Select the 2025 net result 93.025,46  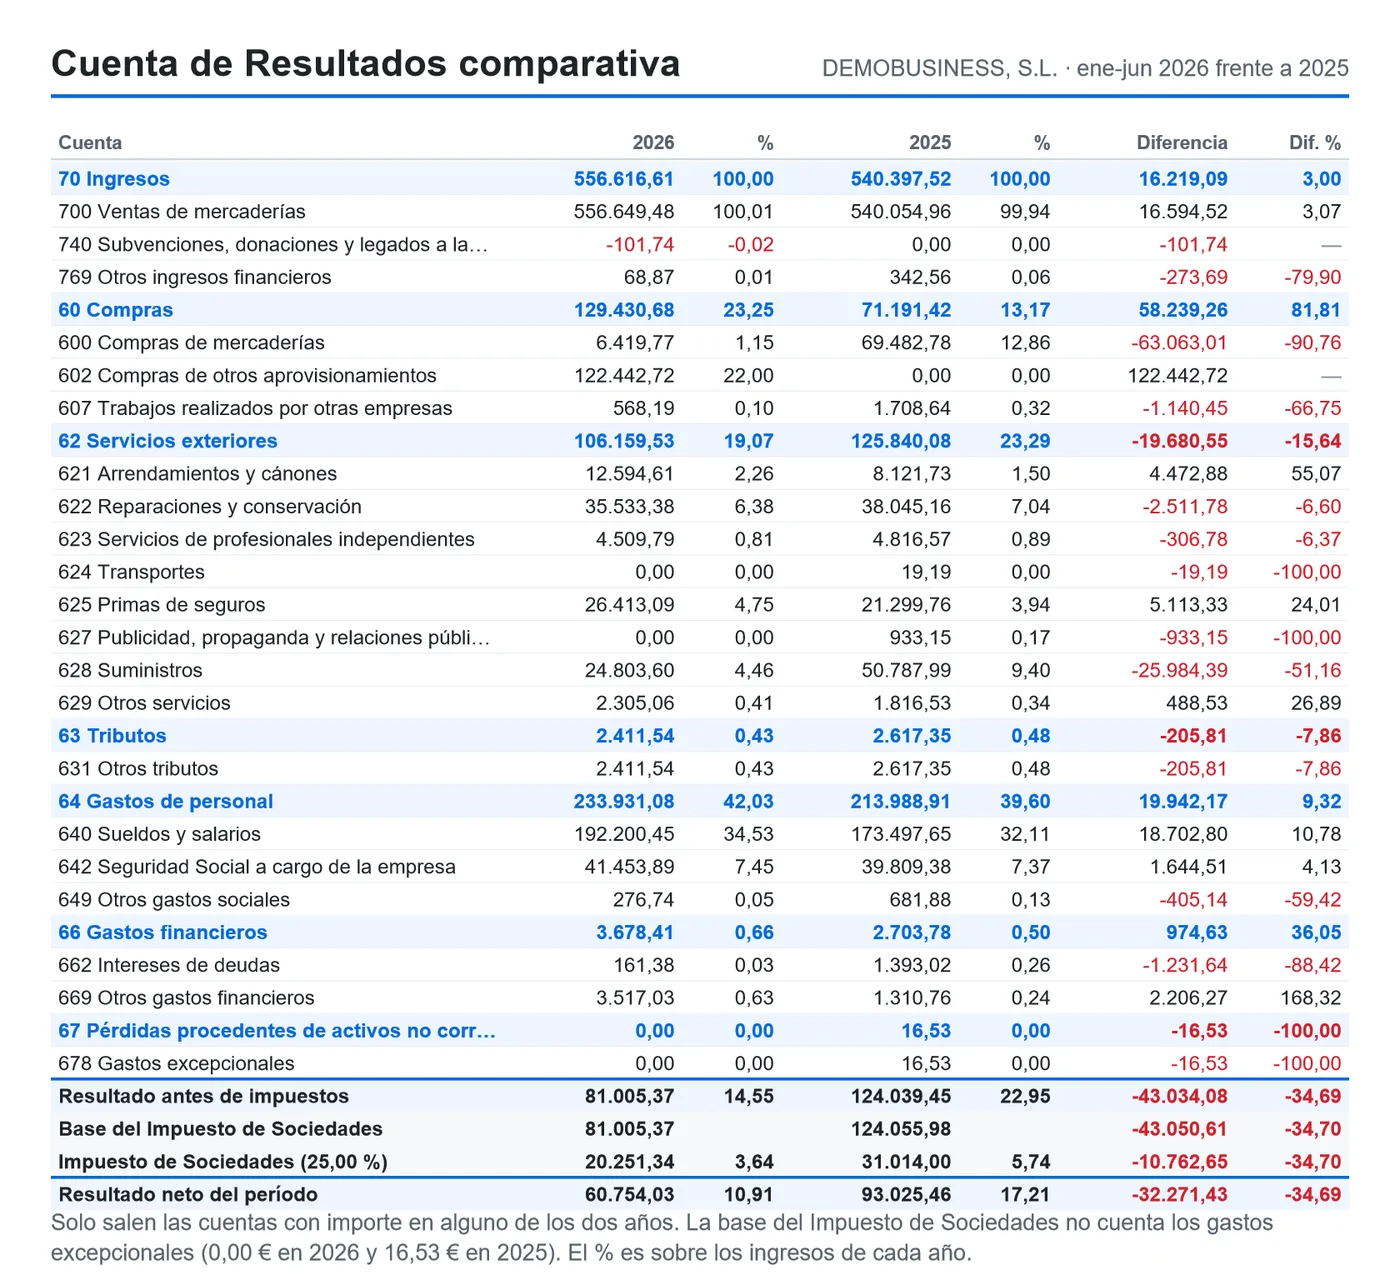point(906,1195)
